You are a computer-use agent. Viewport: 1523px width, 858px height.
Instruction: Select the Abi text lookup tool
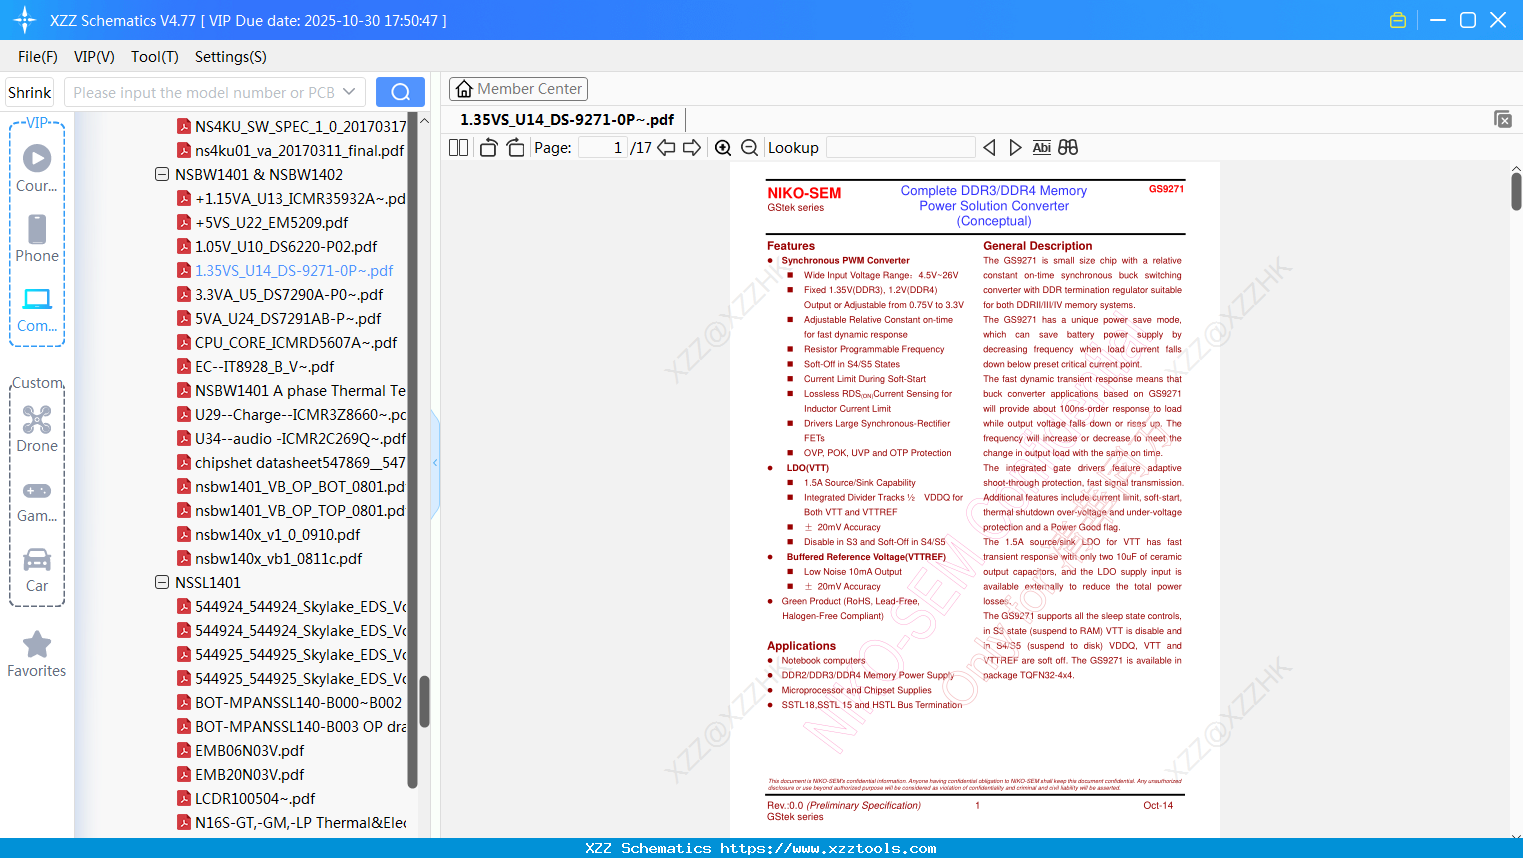1042,147
